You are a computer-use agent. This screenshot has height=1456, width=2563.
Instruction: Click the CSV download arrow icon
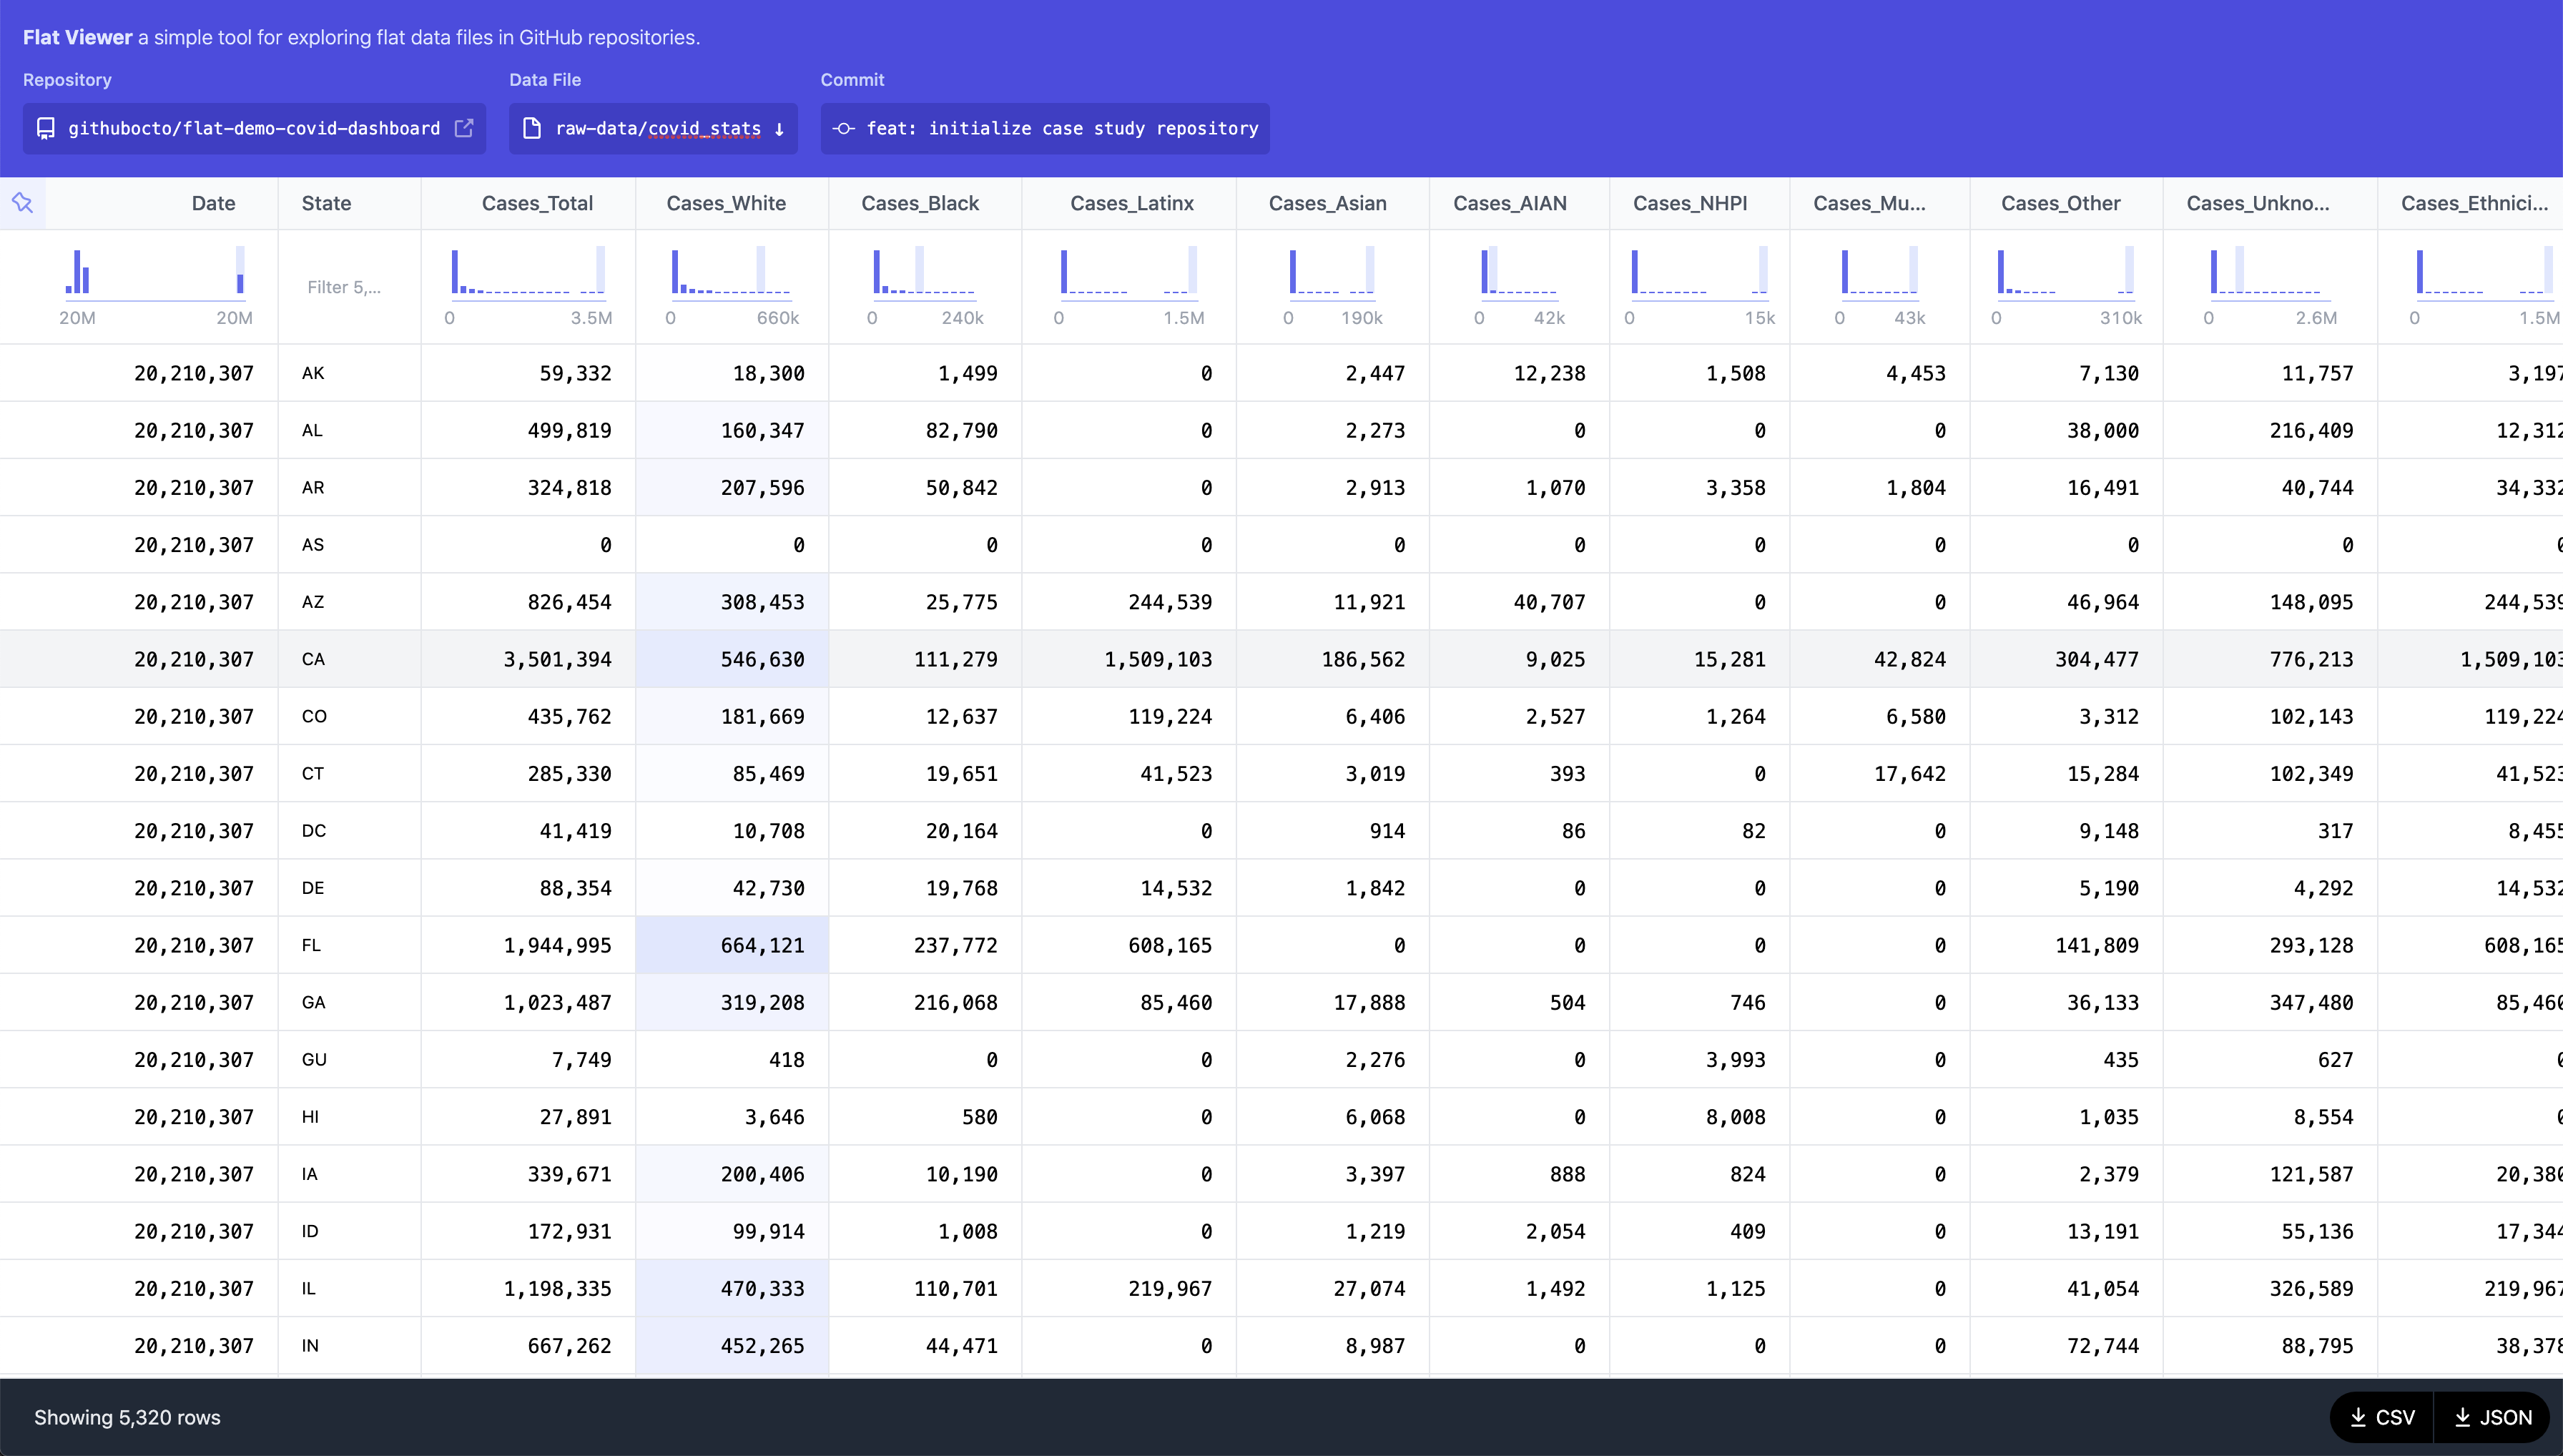(2358, 1417)
